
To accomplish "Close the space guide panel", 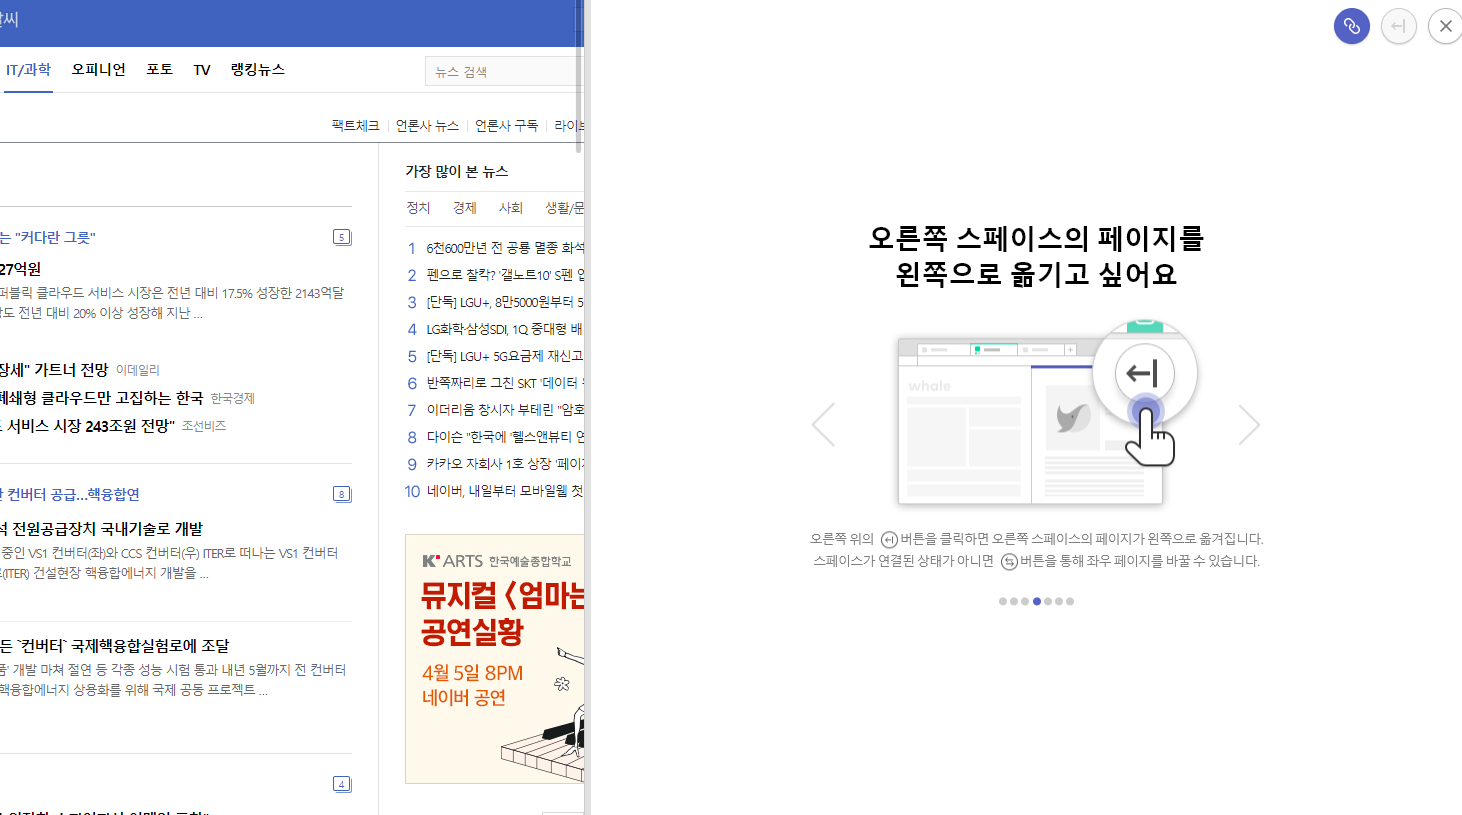I will pyautogui.click(x=1445, y=26).
